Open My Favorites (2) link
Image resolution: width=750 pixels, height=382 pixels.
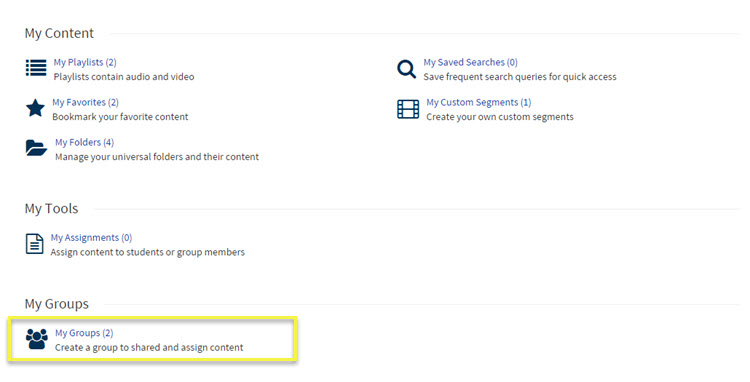85,102
